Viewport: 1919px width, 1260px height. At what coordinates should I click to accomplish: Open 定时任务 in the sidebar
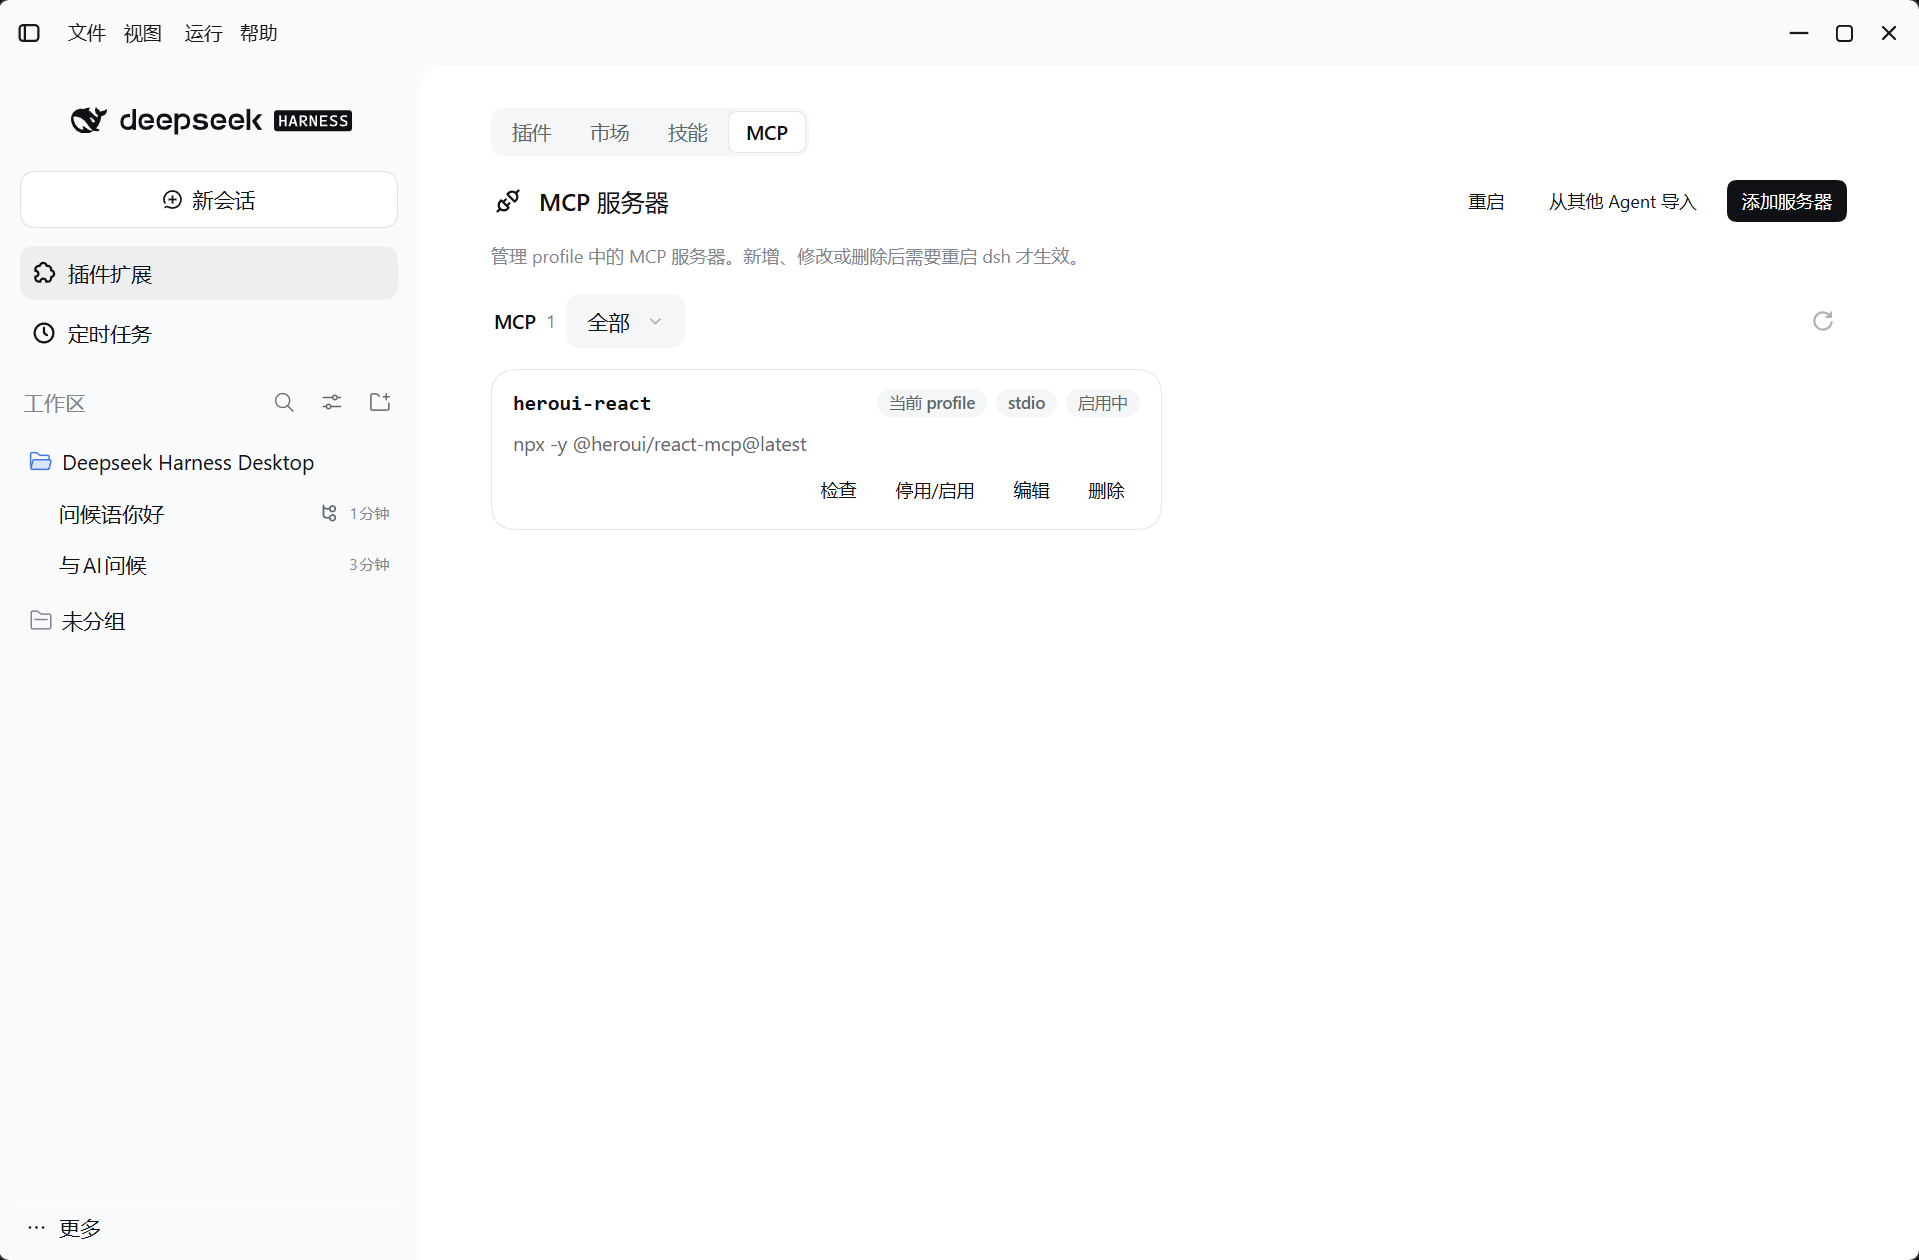pyautogui.click(x=209, y=334)
